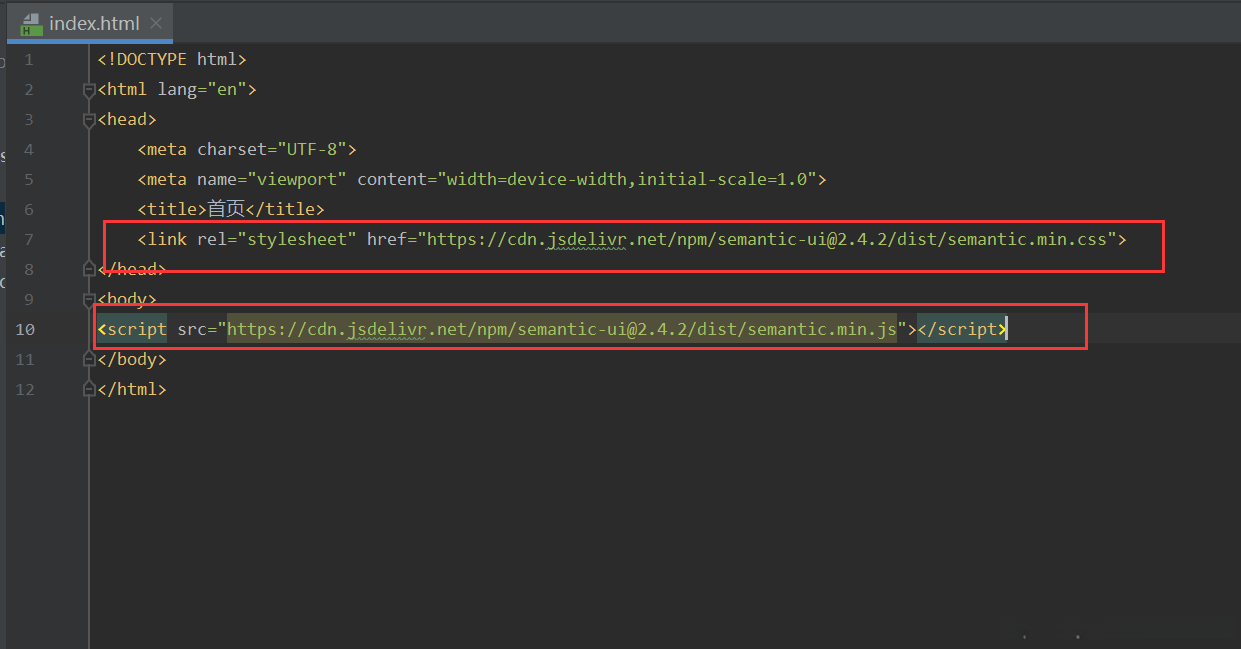Image resolution: width=1241 pixels, height=649 pixels.
Task: Click the opening script tag on line 10
Action: pos(132,330)
